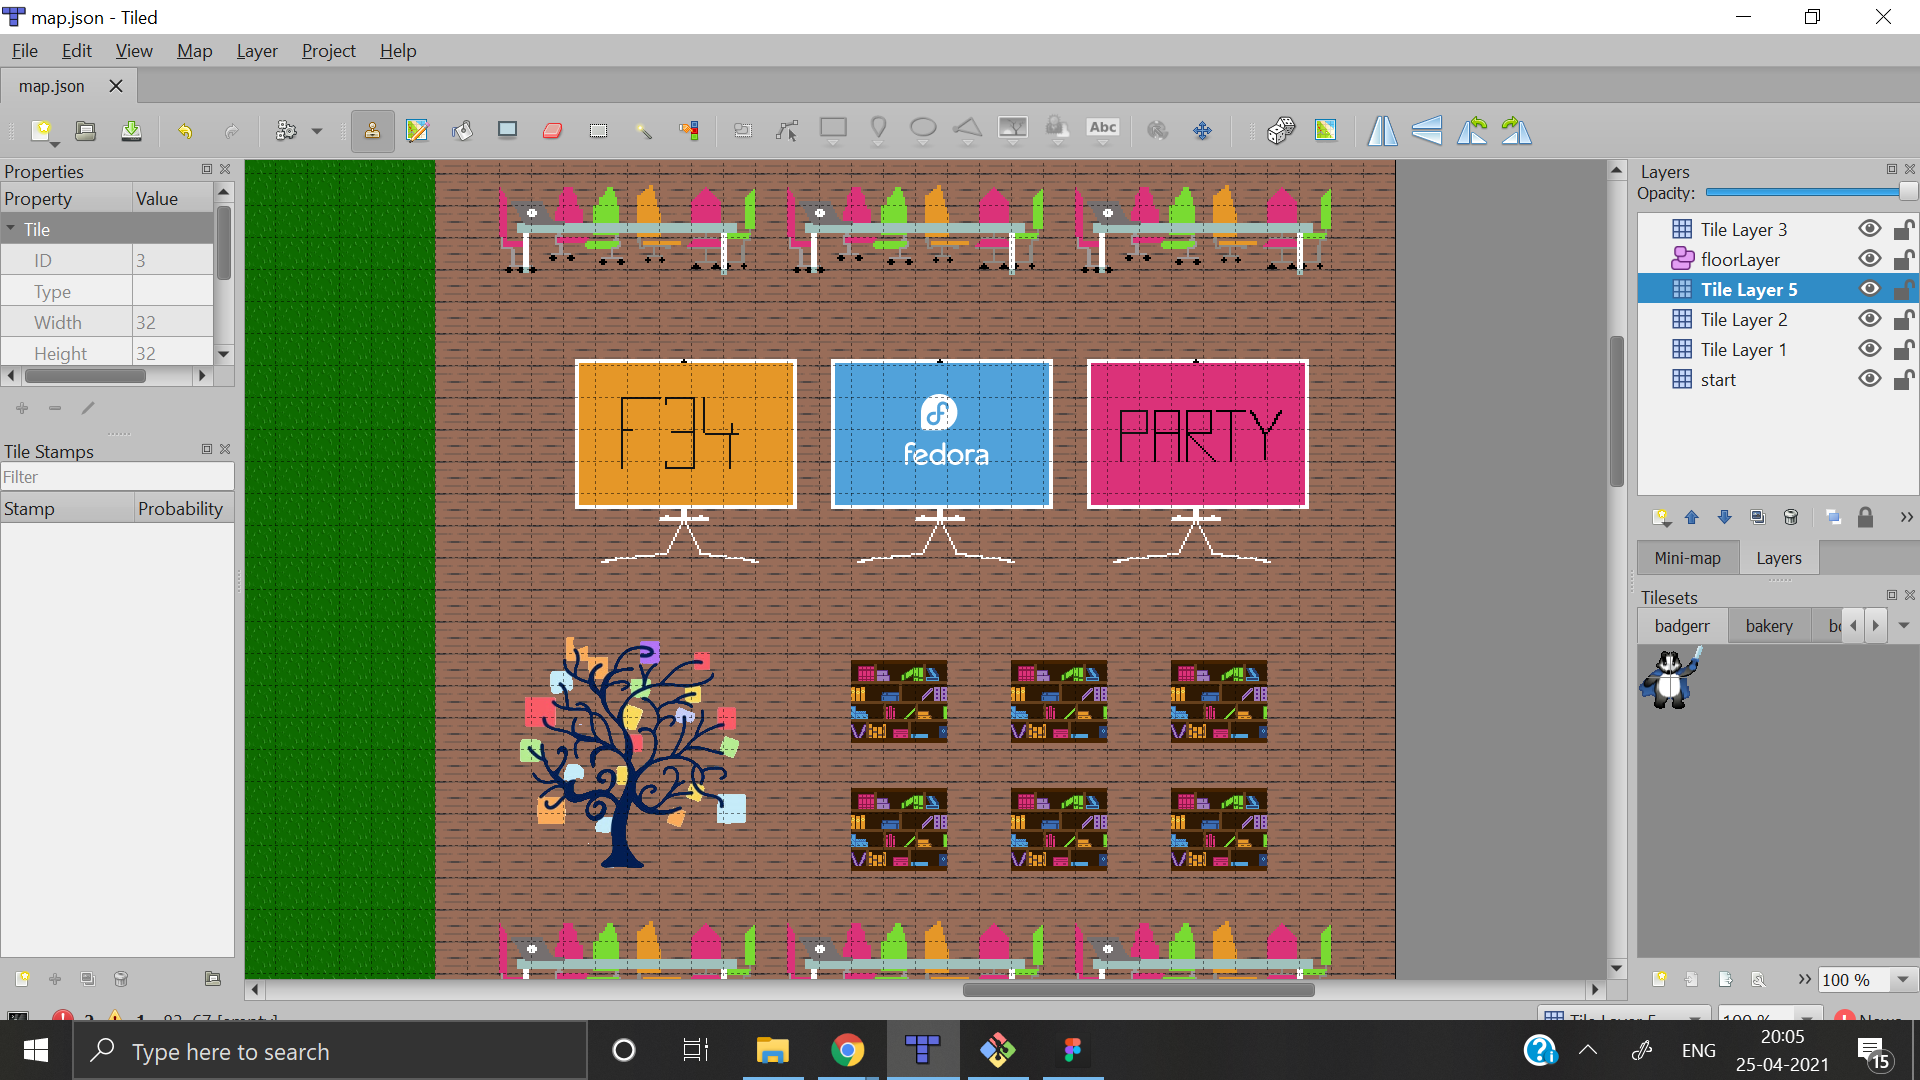Image resolution: width=1920 pixels, height=1080 pixels.
Task: Hide the start layer
Action: (x=1869, y=379)
